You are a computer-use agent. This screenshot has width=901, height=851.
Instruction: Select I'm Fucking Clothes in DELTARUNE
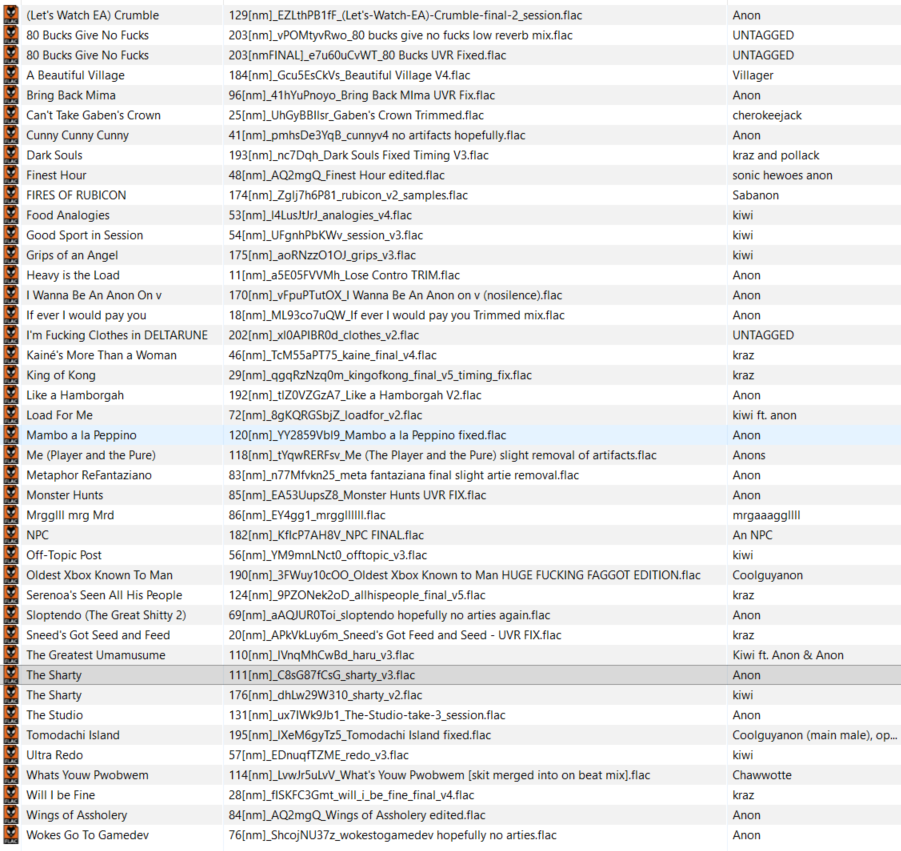point(117,335)
